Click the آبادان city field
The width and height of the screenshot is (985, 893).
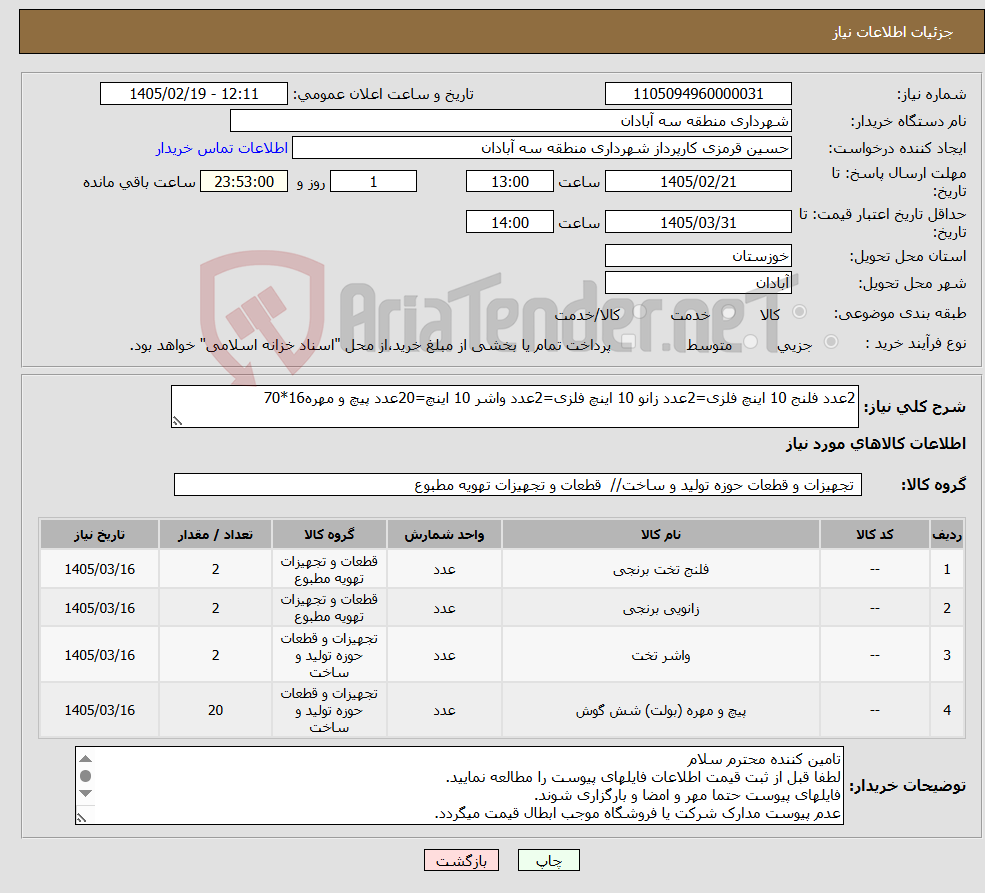[x=698, y=283]
